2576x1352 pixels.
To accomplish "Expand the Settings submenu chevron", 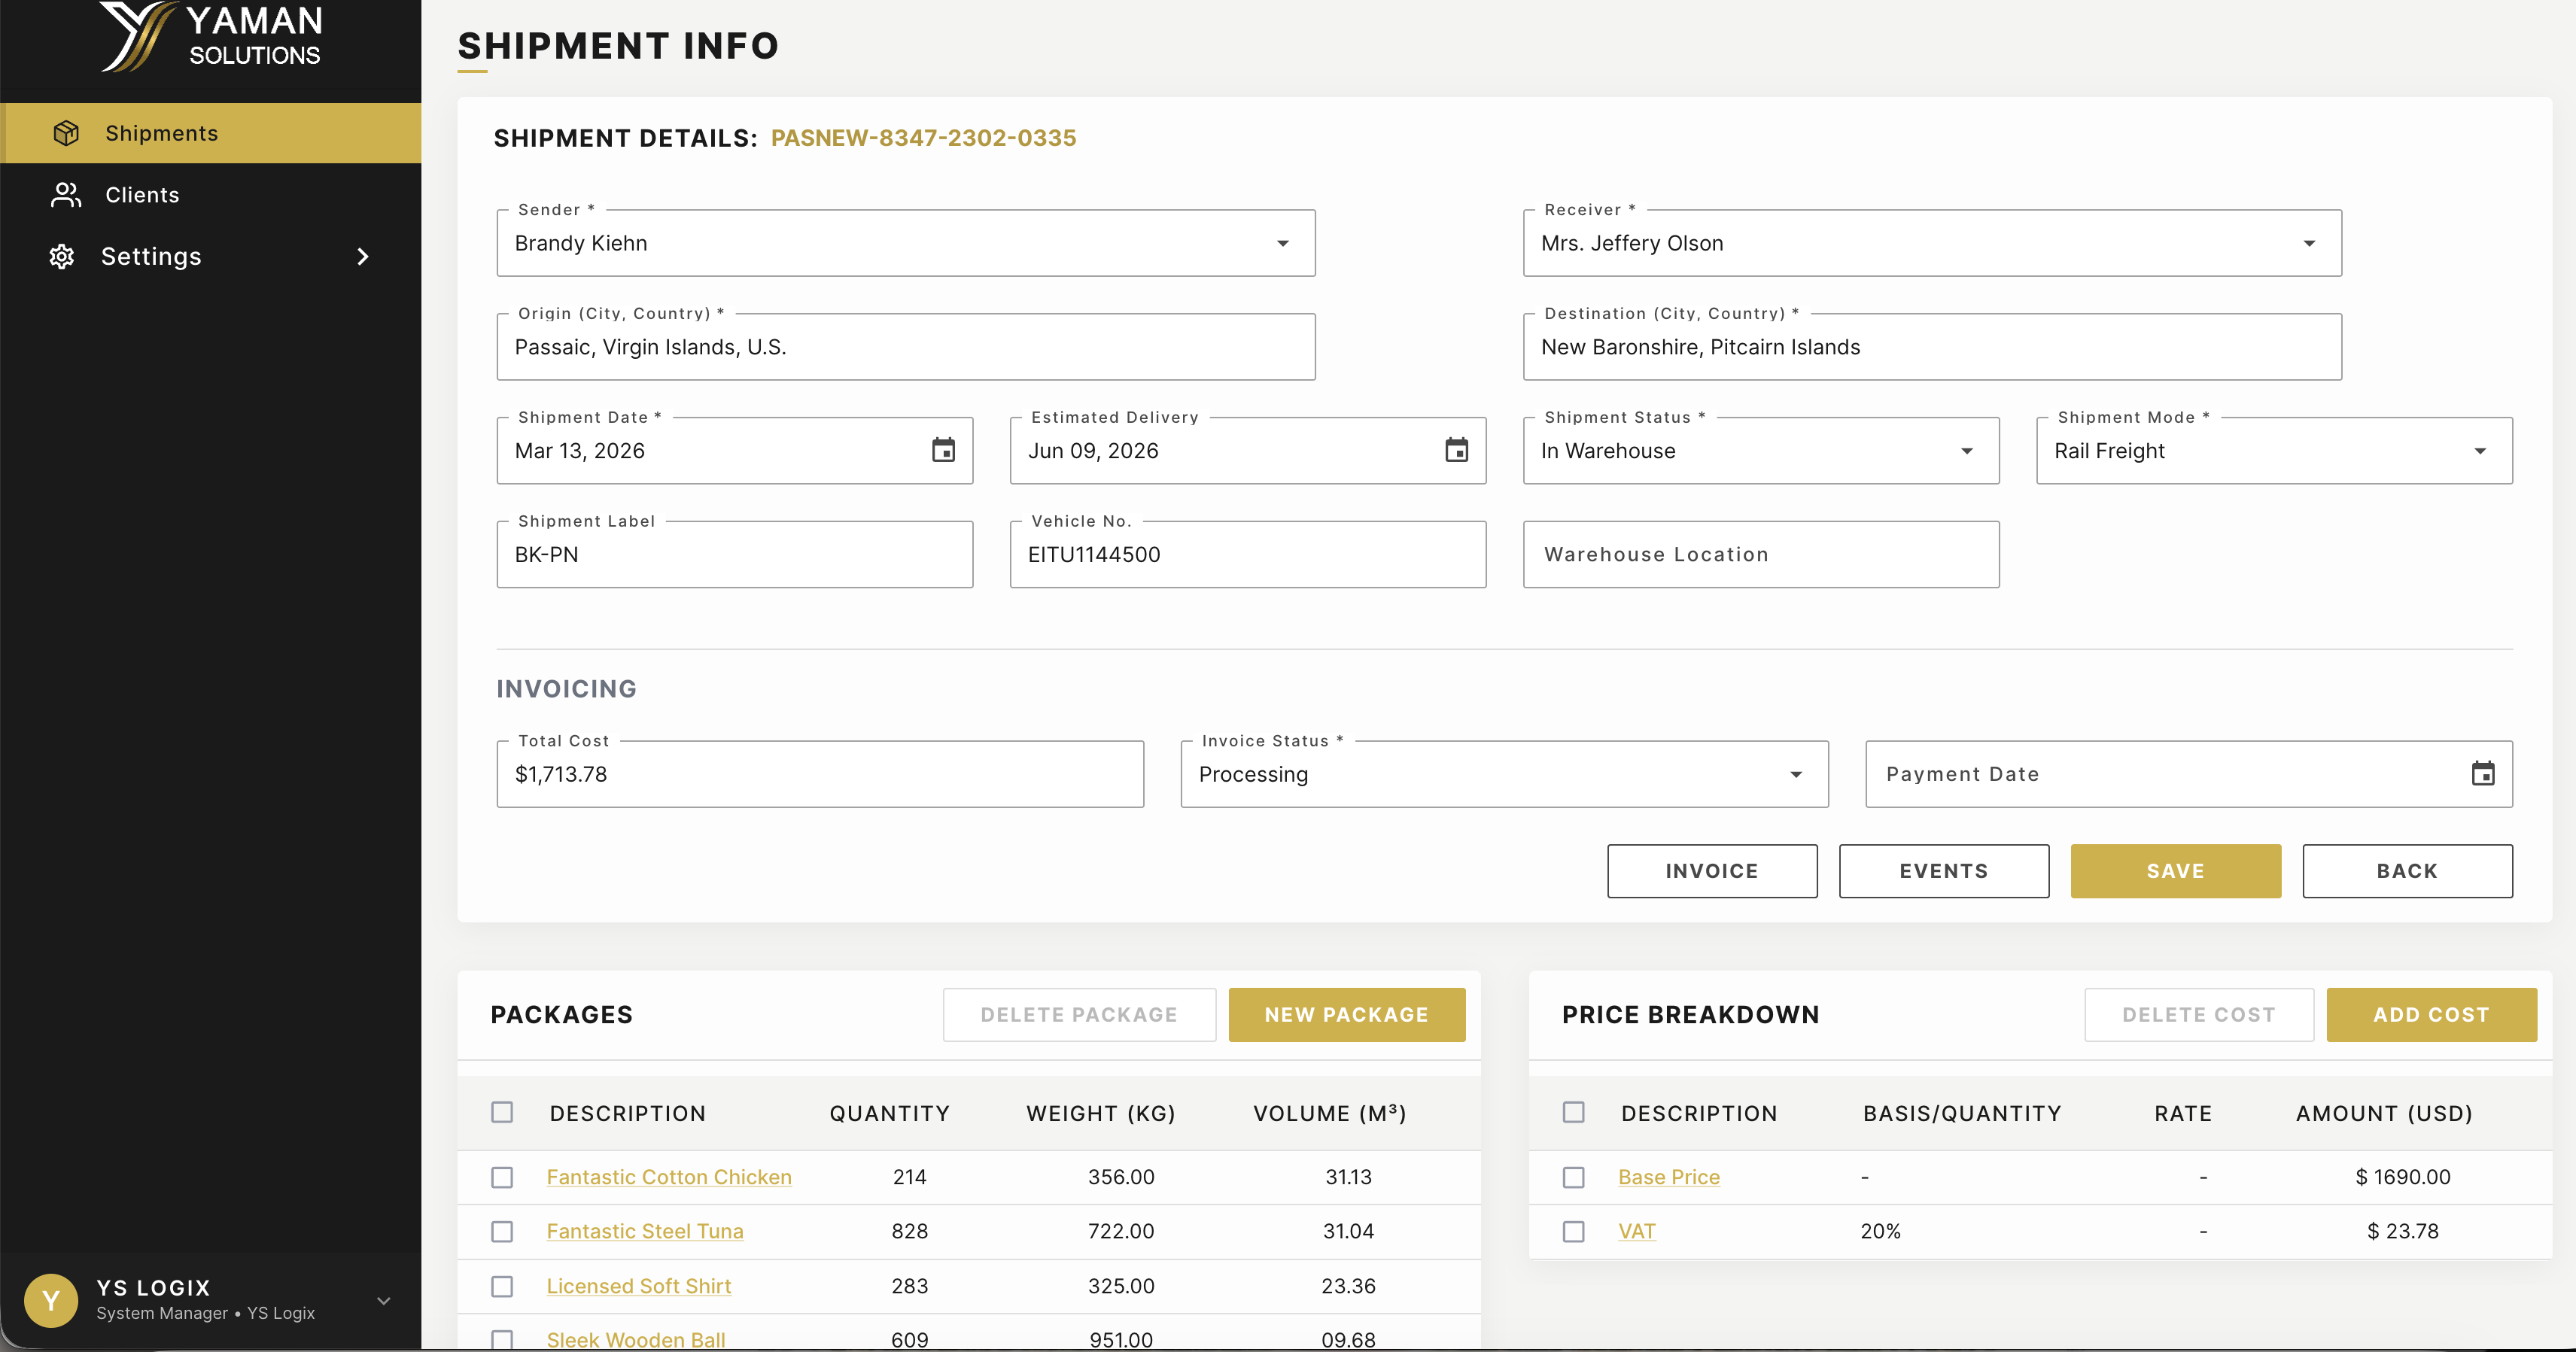I will coord(363,257).
